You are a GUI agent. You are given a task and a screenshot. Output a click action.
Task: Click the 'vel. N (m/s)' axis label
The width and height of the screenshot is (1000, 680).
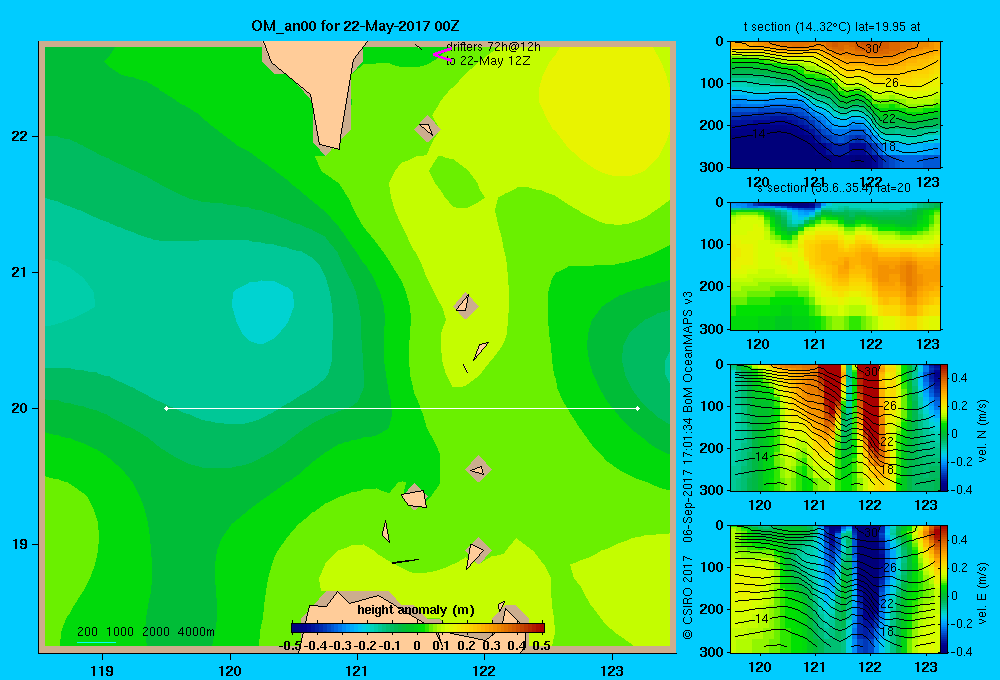pos(982,431)
